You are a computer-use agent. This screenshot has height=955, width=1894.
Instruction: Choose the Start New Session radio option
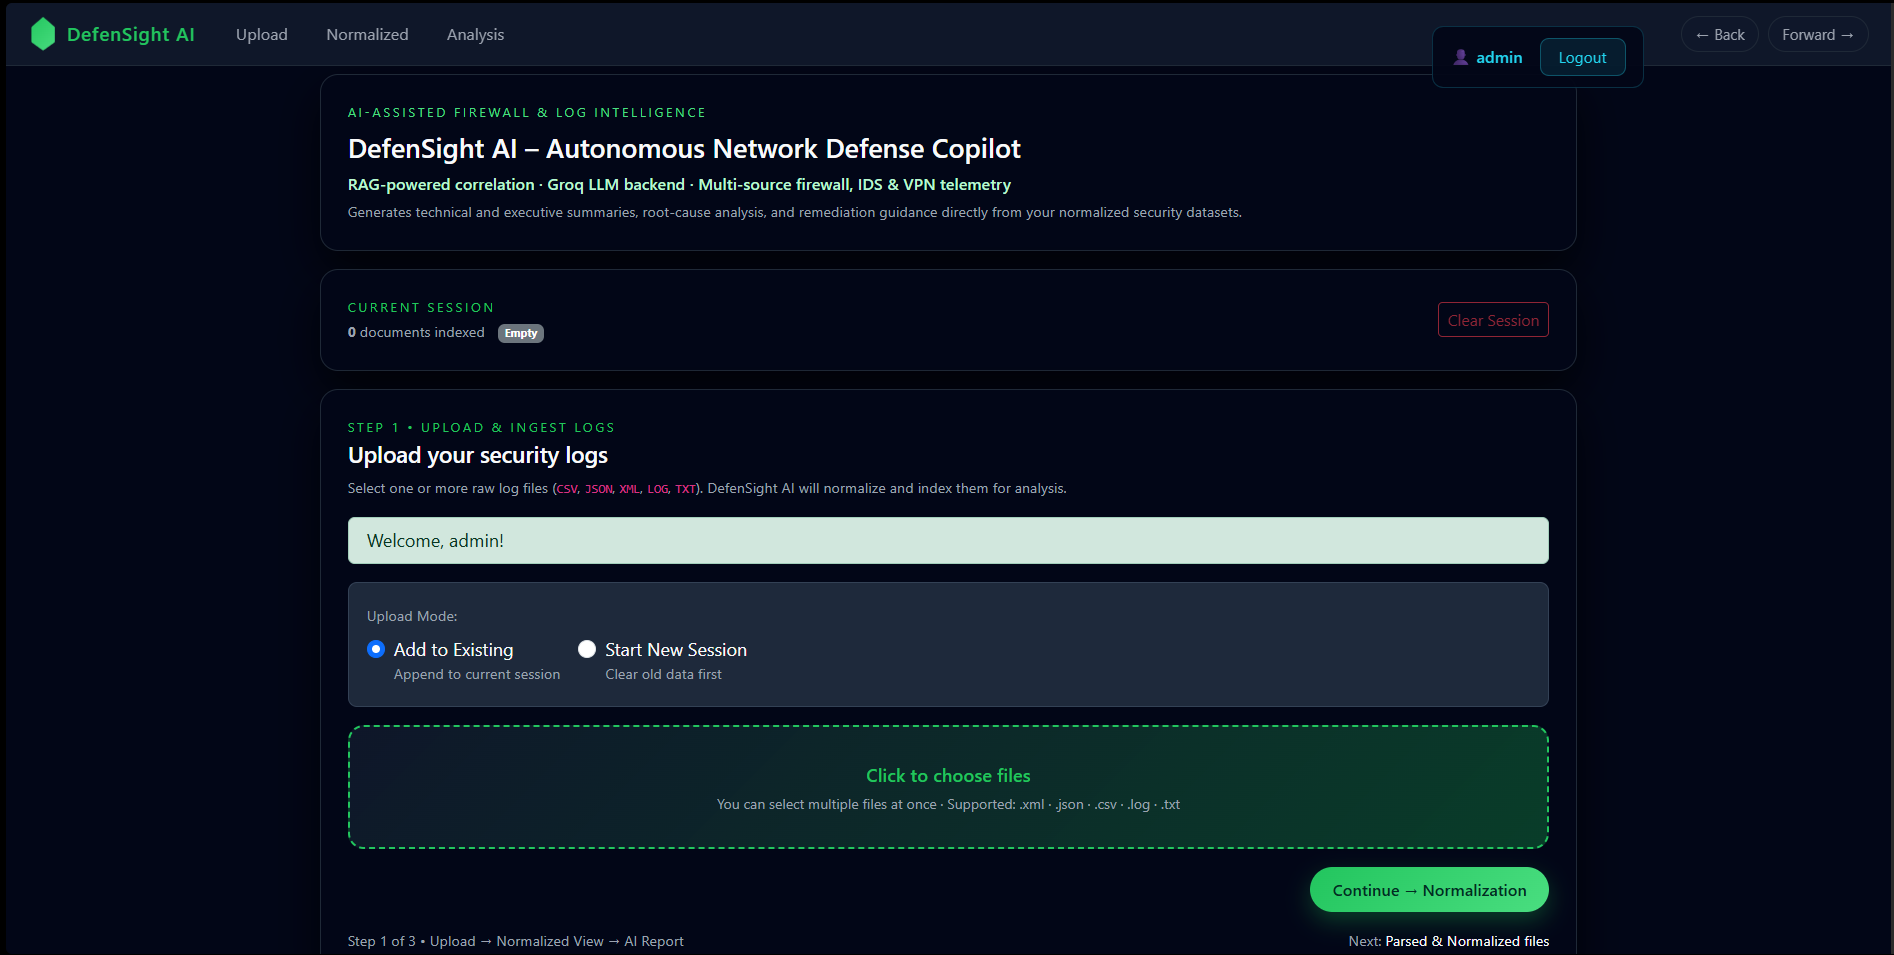587,649
